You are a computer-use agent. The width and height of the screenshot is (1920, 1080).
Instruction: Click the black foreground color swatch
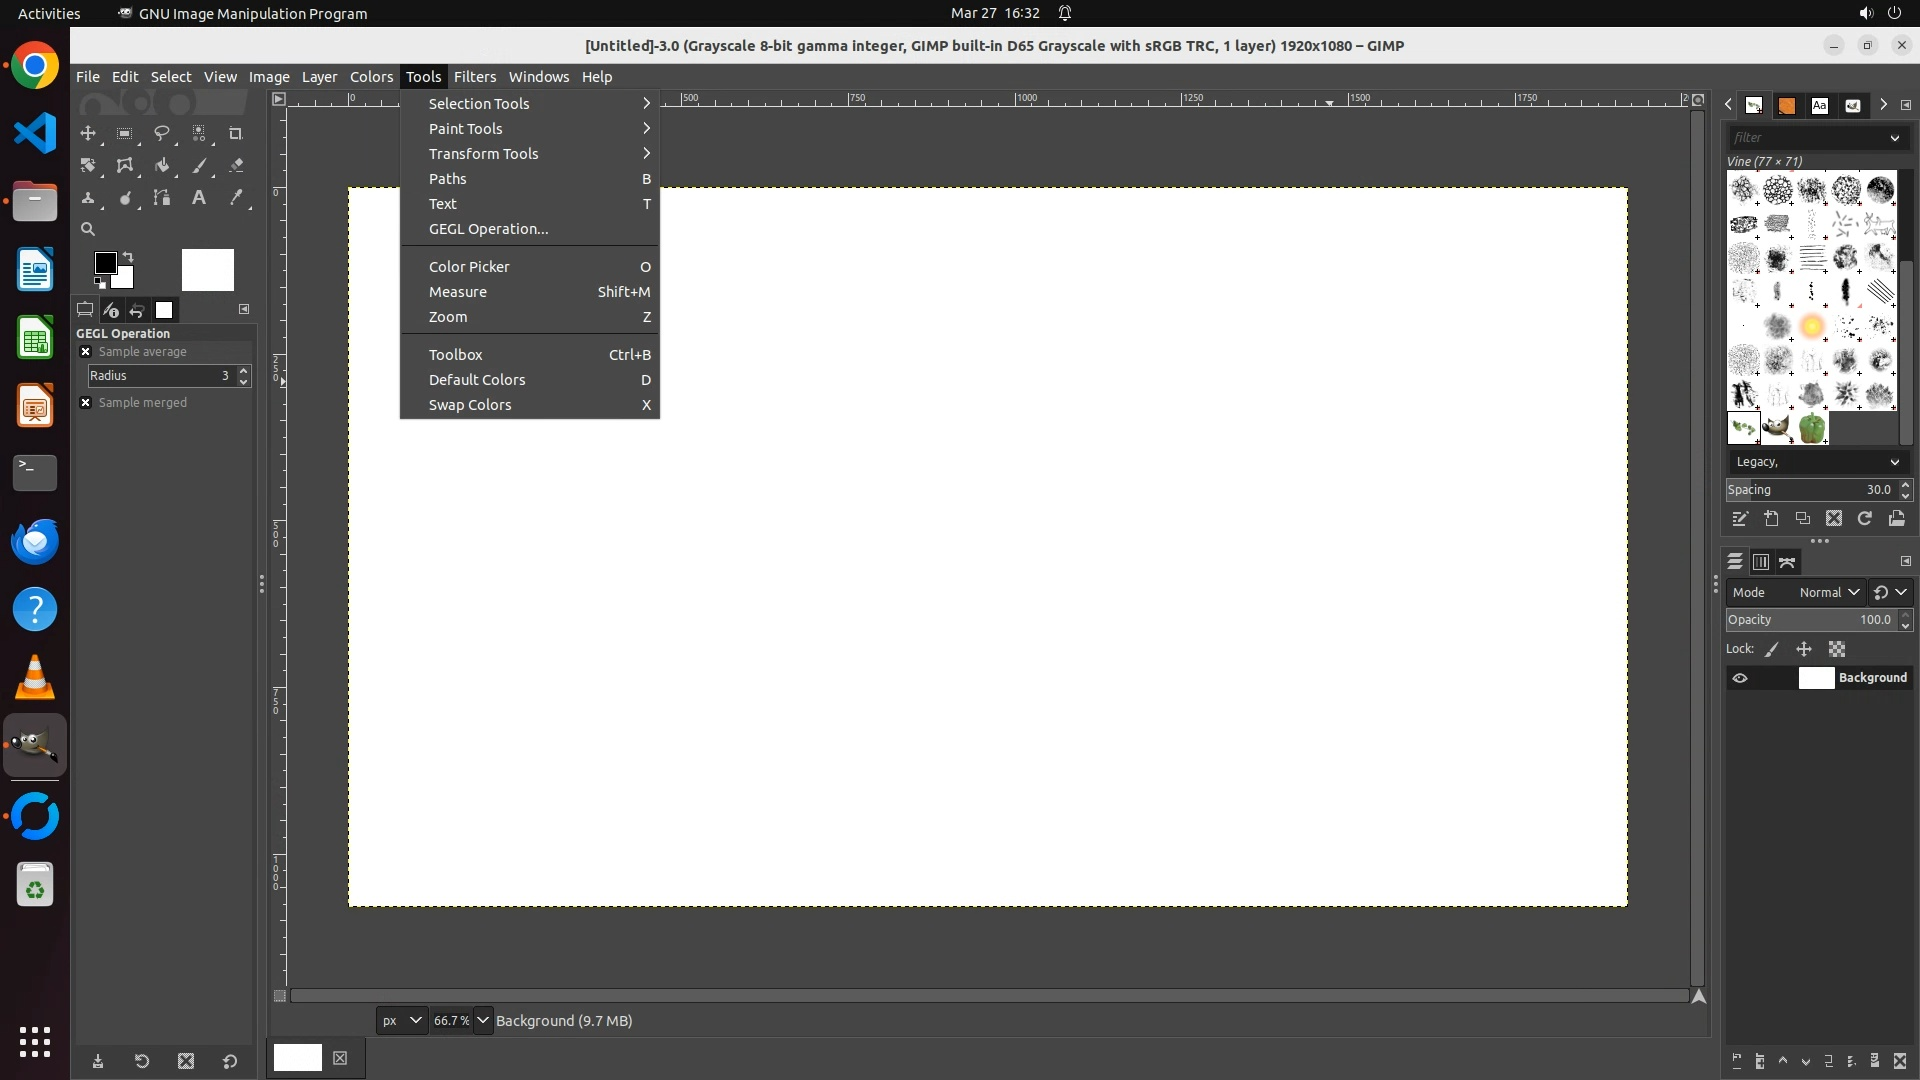[x=104, y=262]
